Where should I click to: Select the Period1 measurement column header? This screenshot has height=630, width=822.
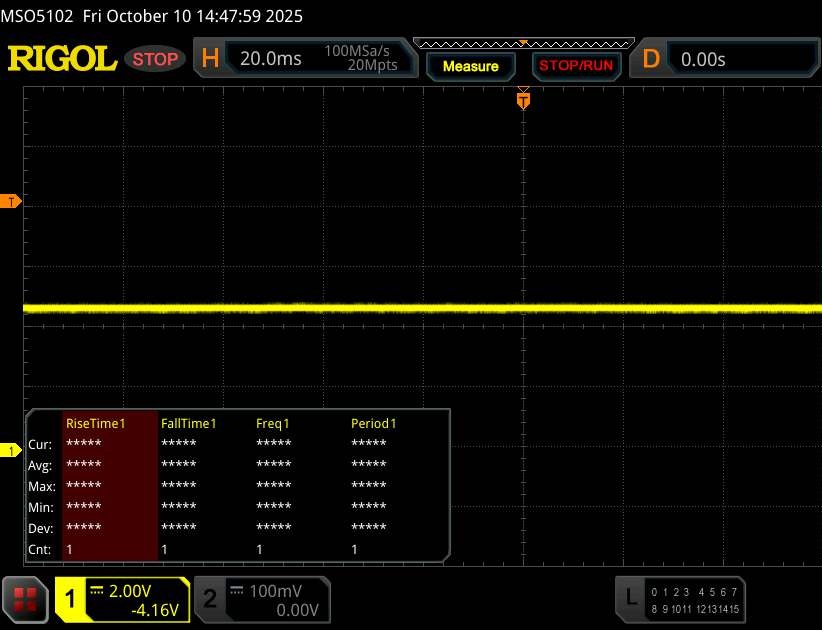(374, 423)
